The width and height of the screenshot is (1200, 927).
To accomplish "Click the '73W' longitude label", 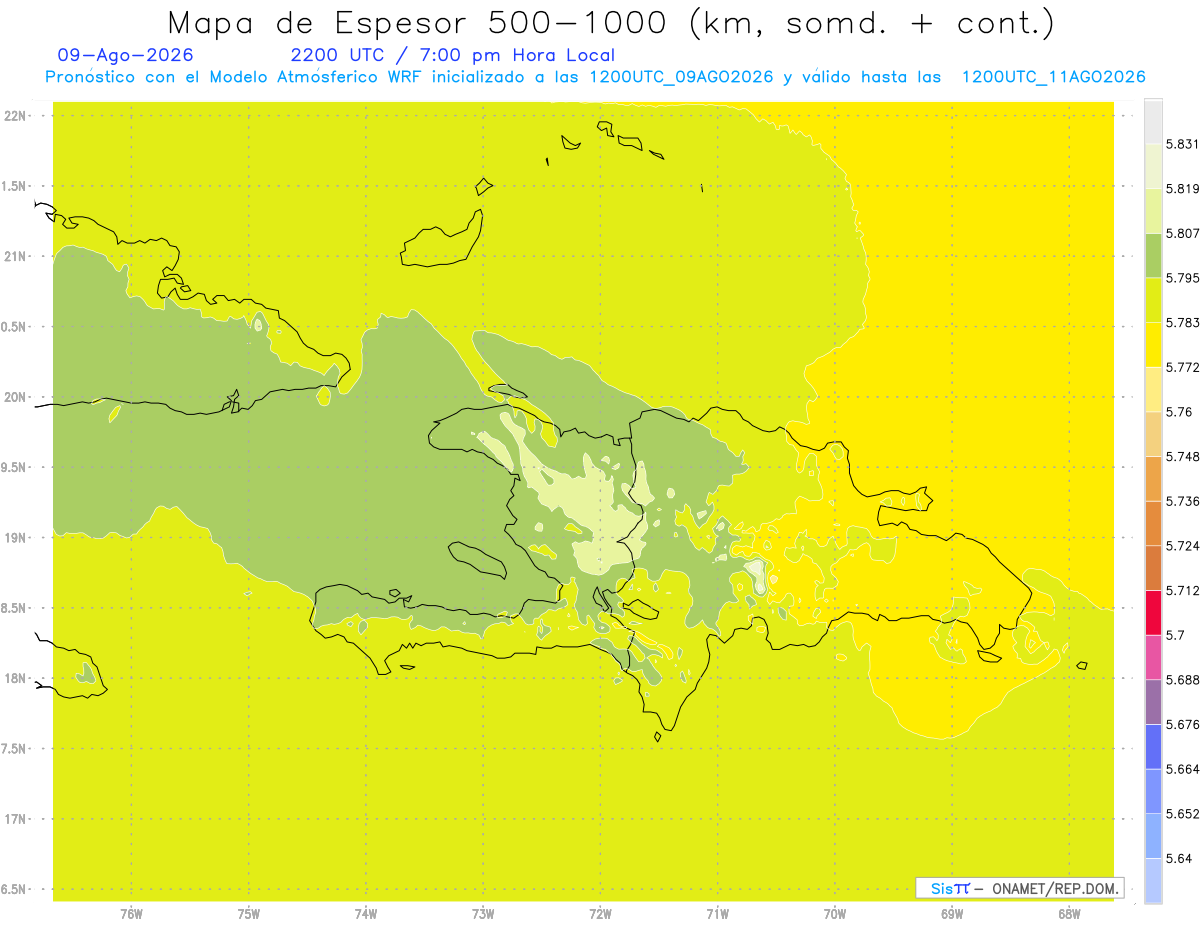I will tap(483, 914).
